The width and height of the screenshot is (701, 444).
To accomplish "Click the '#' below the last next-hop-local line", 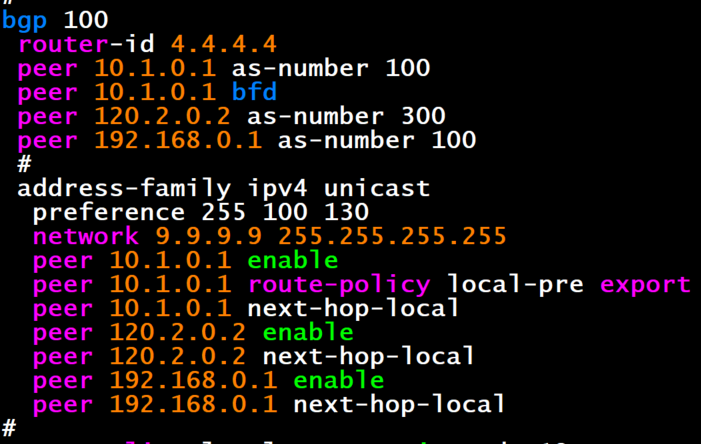I will pyautogui.click(x=9, y=428).
